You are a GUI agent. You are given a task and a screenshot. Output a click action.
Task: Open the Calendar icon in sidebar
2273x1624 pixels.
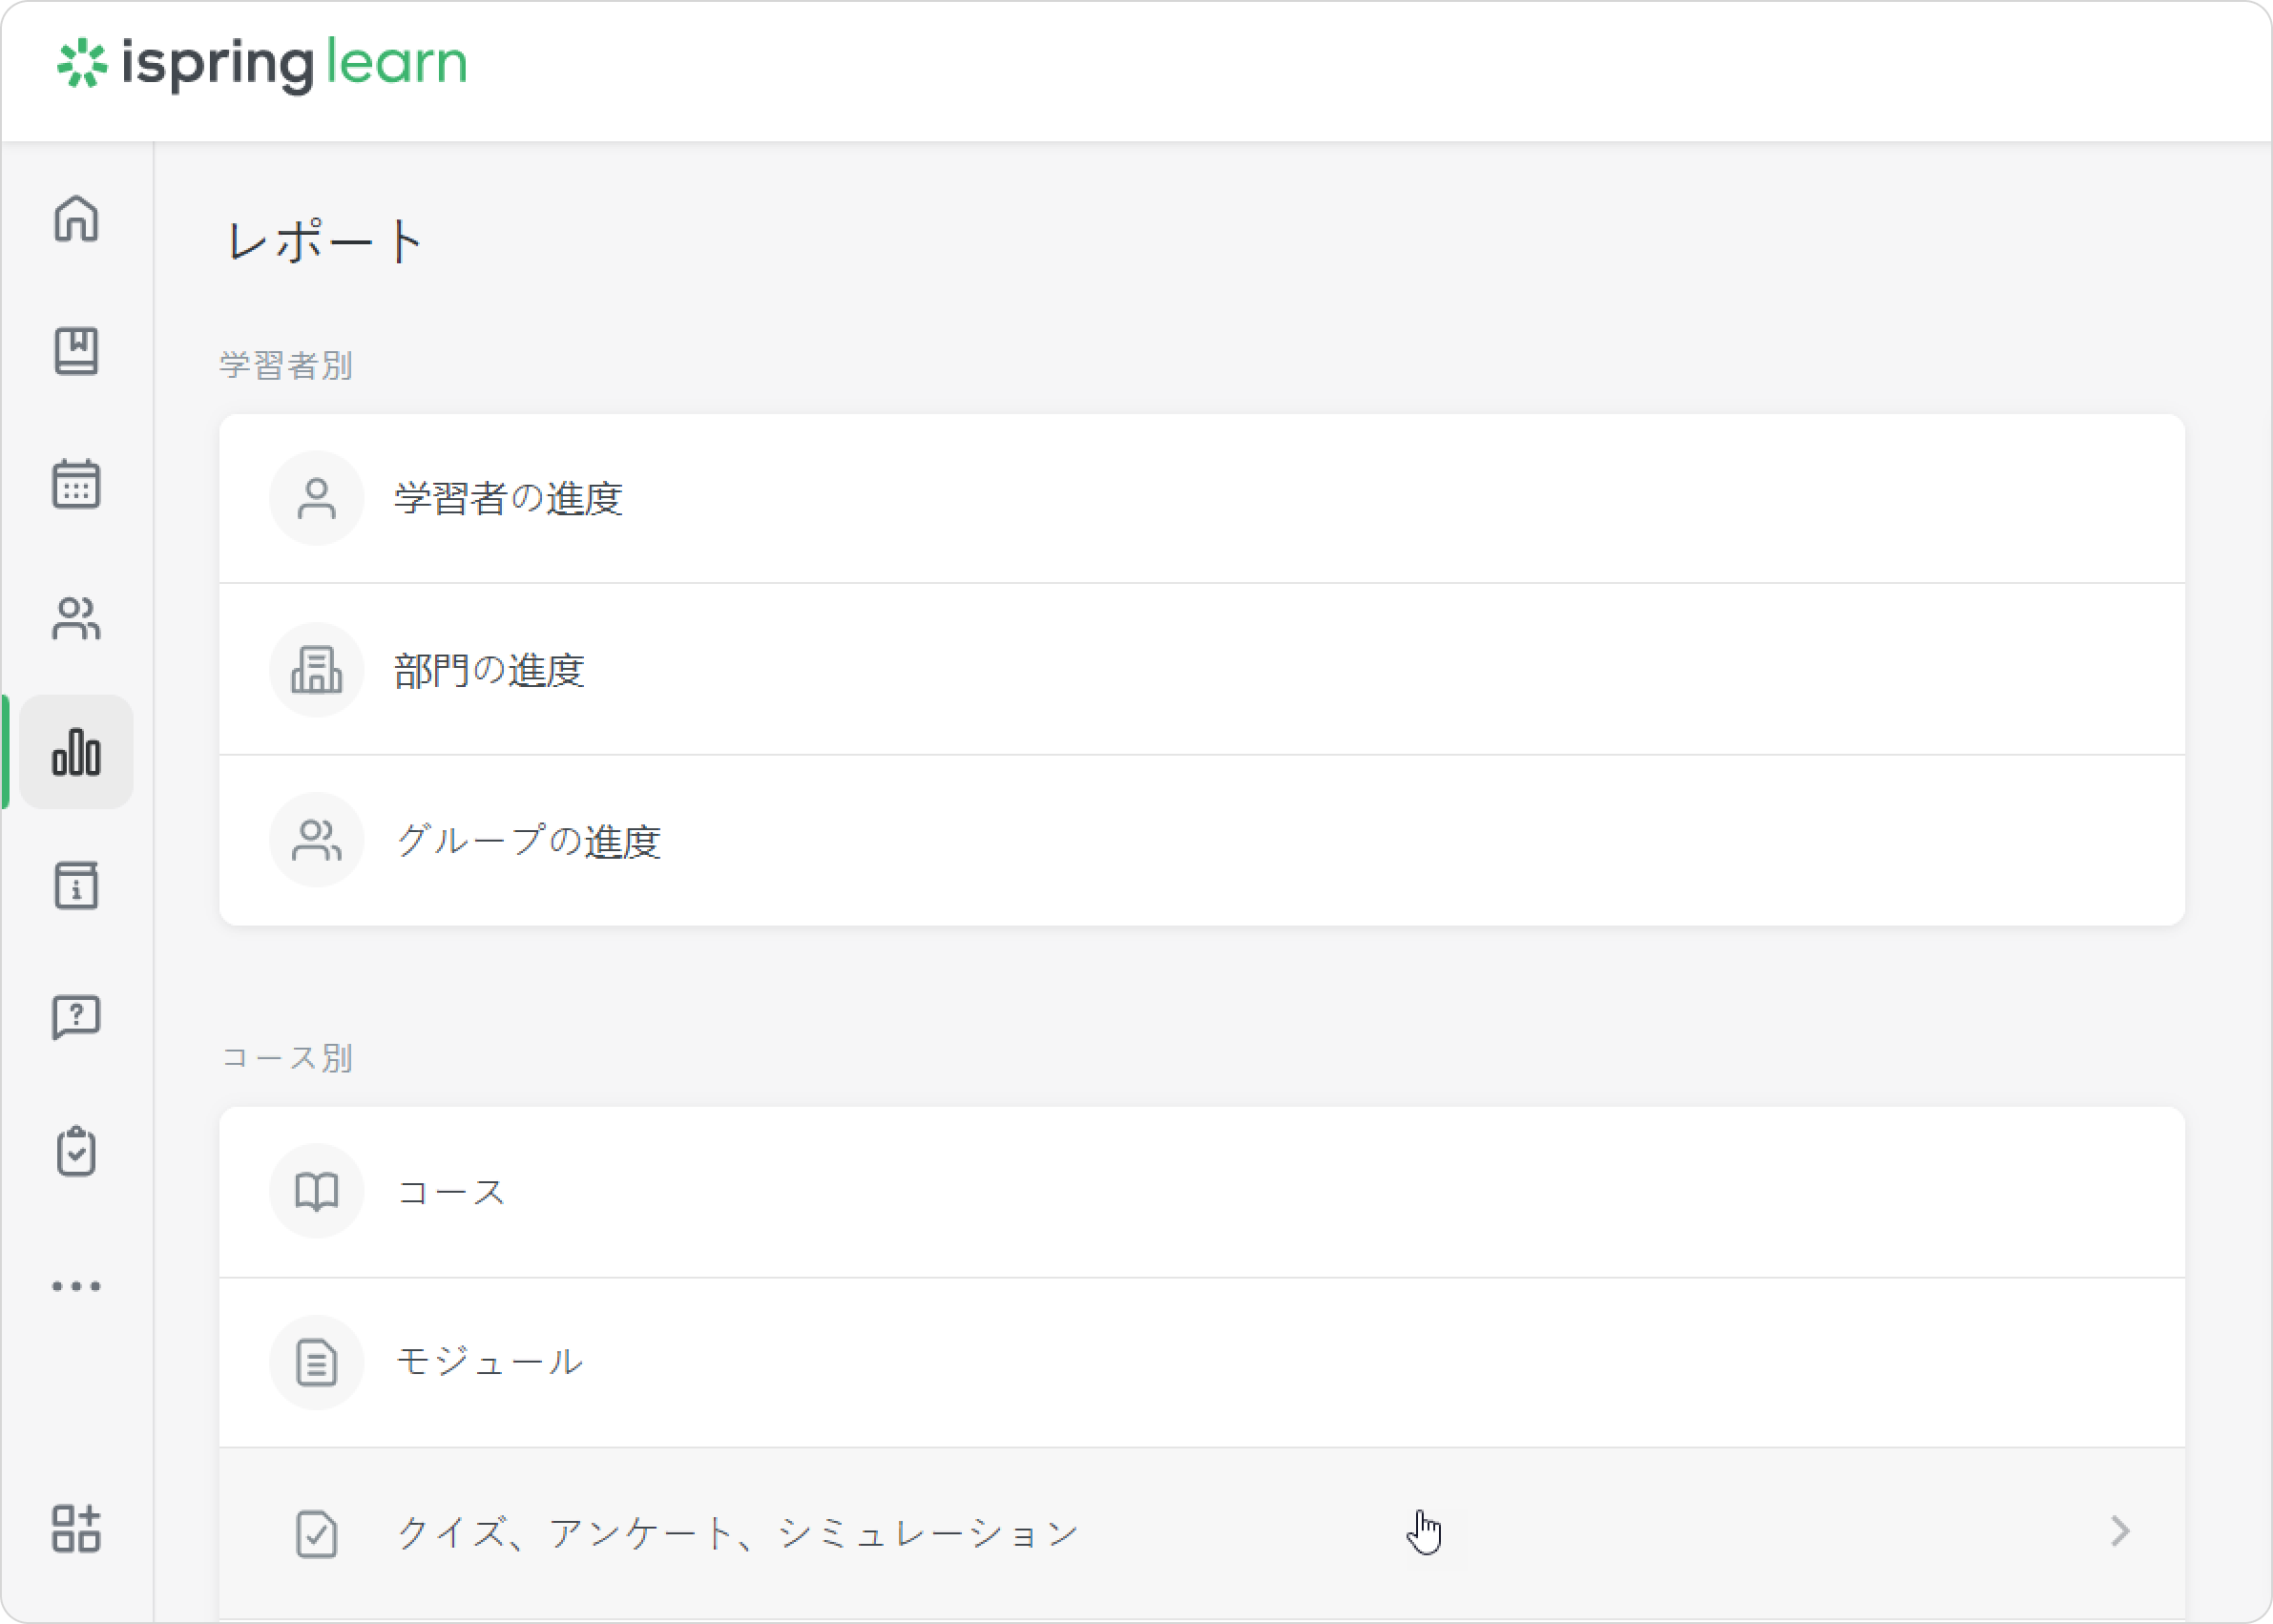[76, 484]
